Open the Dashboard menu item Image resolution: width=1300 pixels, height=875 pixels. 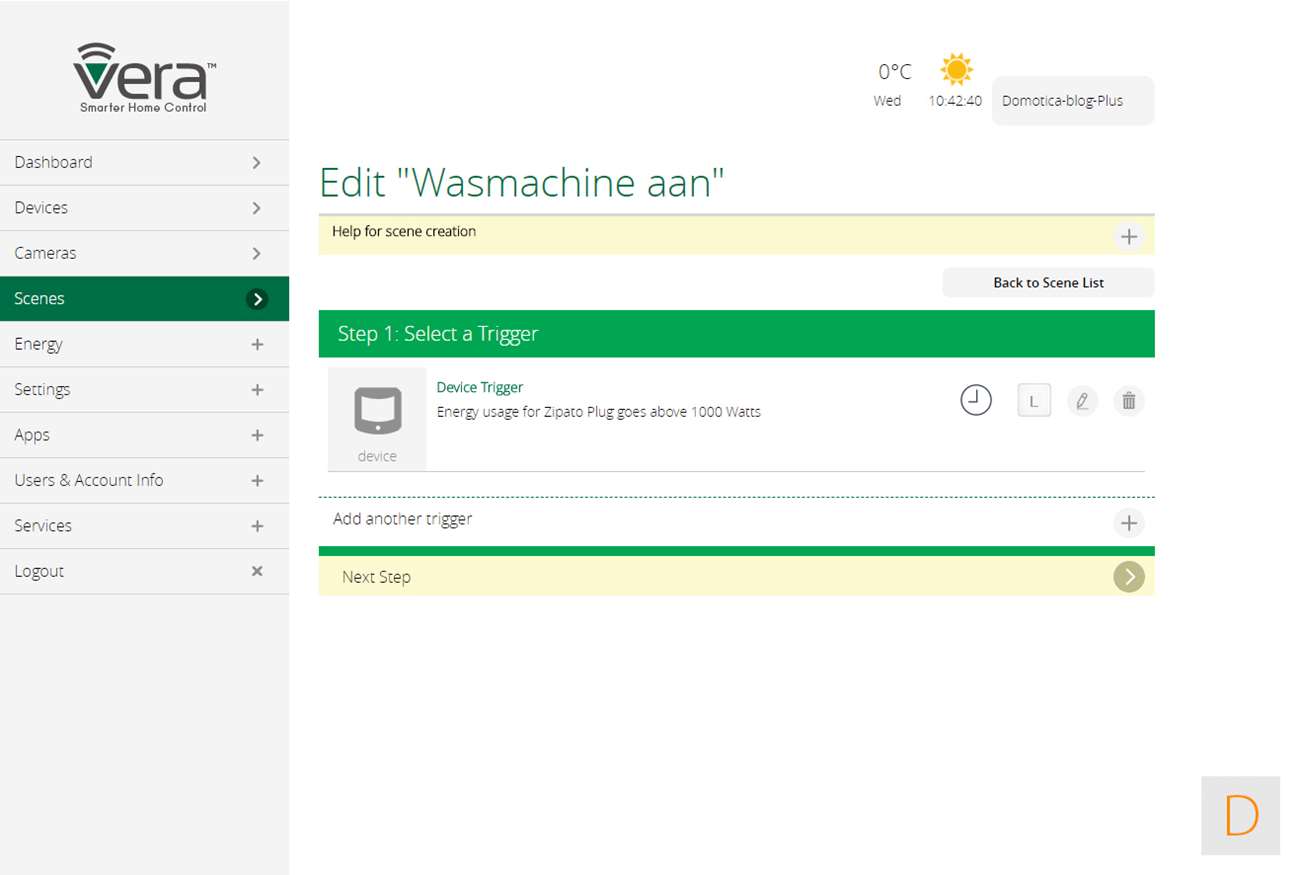[144, 162]
